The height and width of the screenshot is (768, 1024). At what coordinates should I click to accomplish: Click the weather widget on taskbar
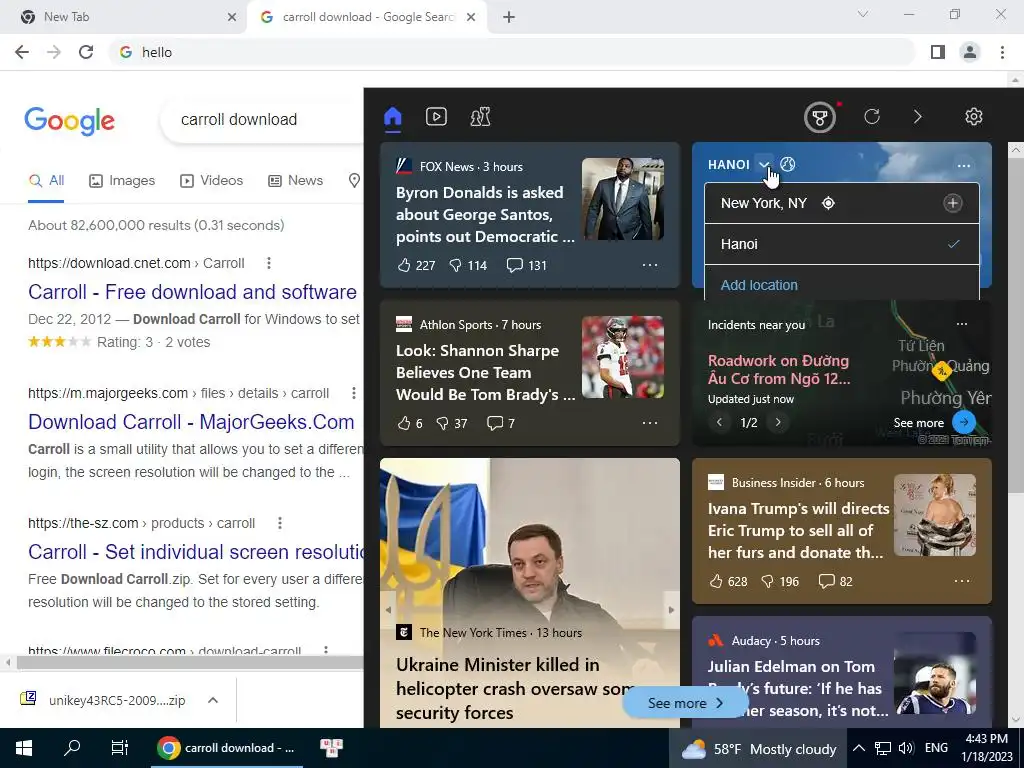click(758, 748)
